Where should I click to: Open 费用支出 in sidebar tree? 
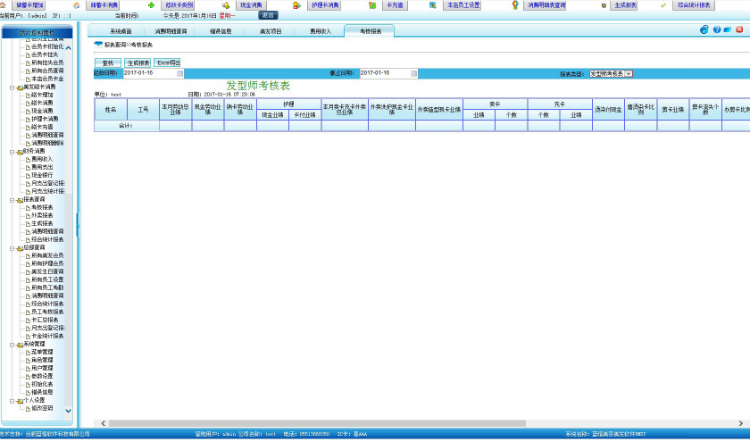pyautogui.click(x=42, y=167)
